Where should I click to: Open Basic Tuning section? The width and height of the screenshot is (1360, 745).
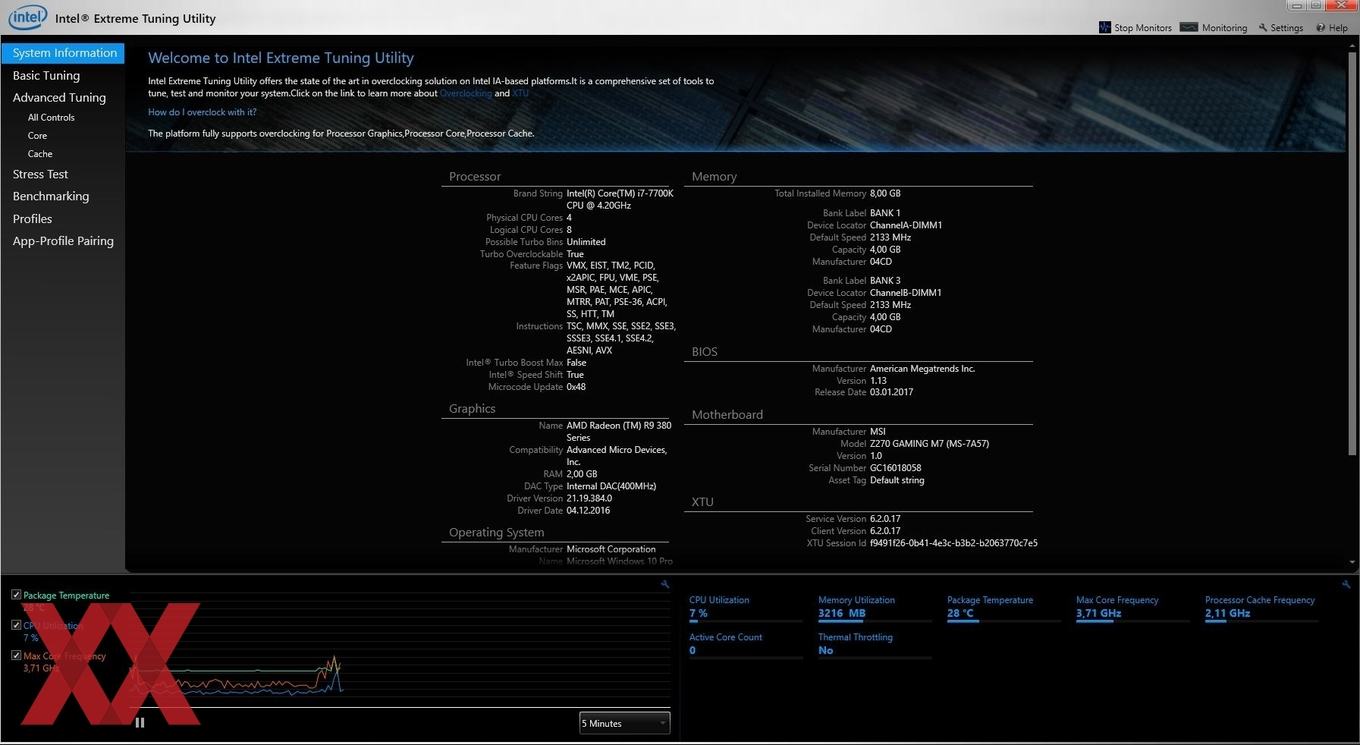click(46, 76)
